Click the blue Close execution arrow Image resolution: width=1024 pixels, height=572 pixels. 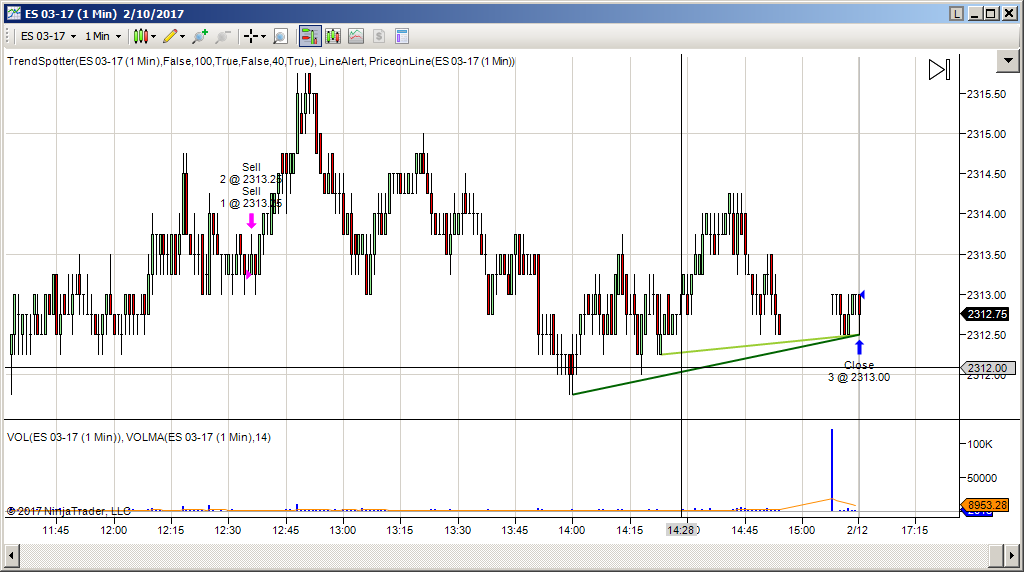coord(859,347)
